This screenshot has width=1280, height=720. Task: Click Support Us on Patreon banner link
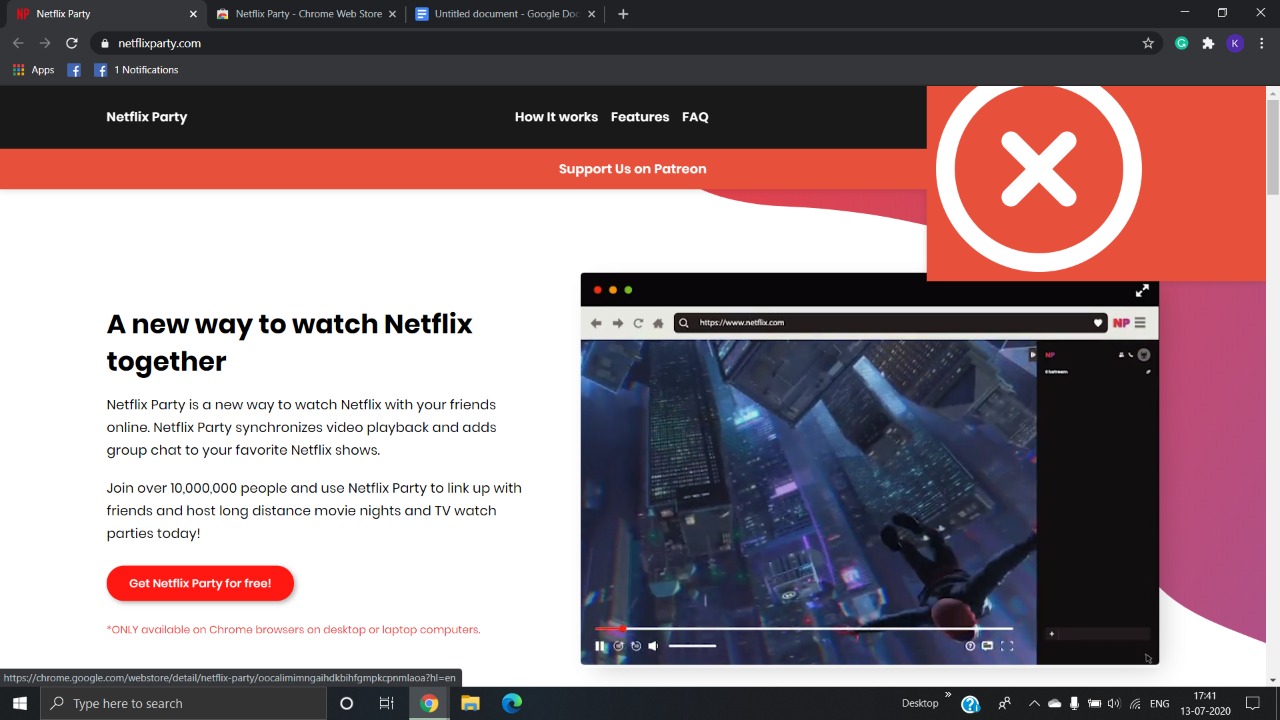[x=632, y=169]
